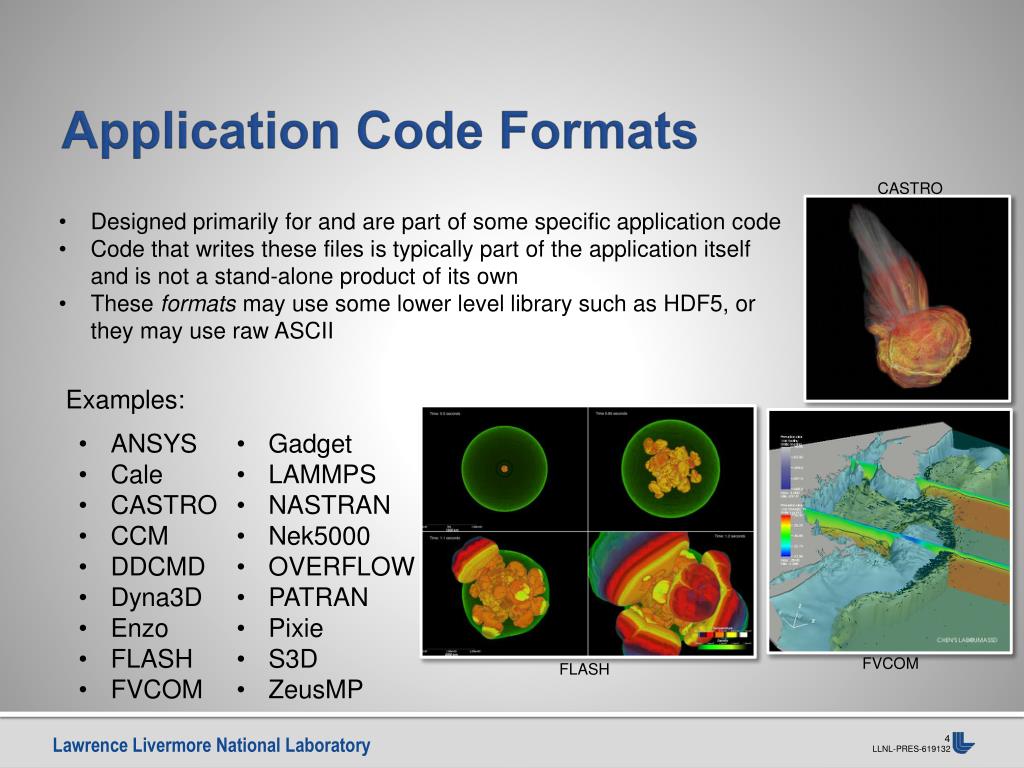Select the Nek5000 list item
This screenshot has height=768, width=1024.
pyautogui.click(x=319, y=536)
